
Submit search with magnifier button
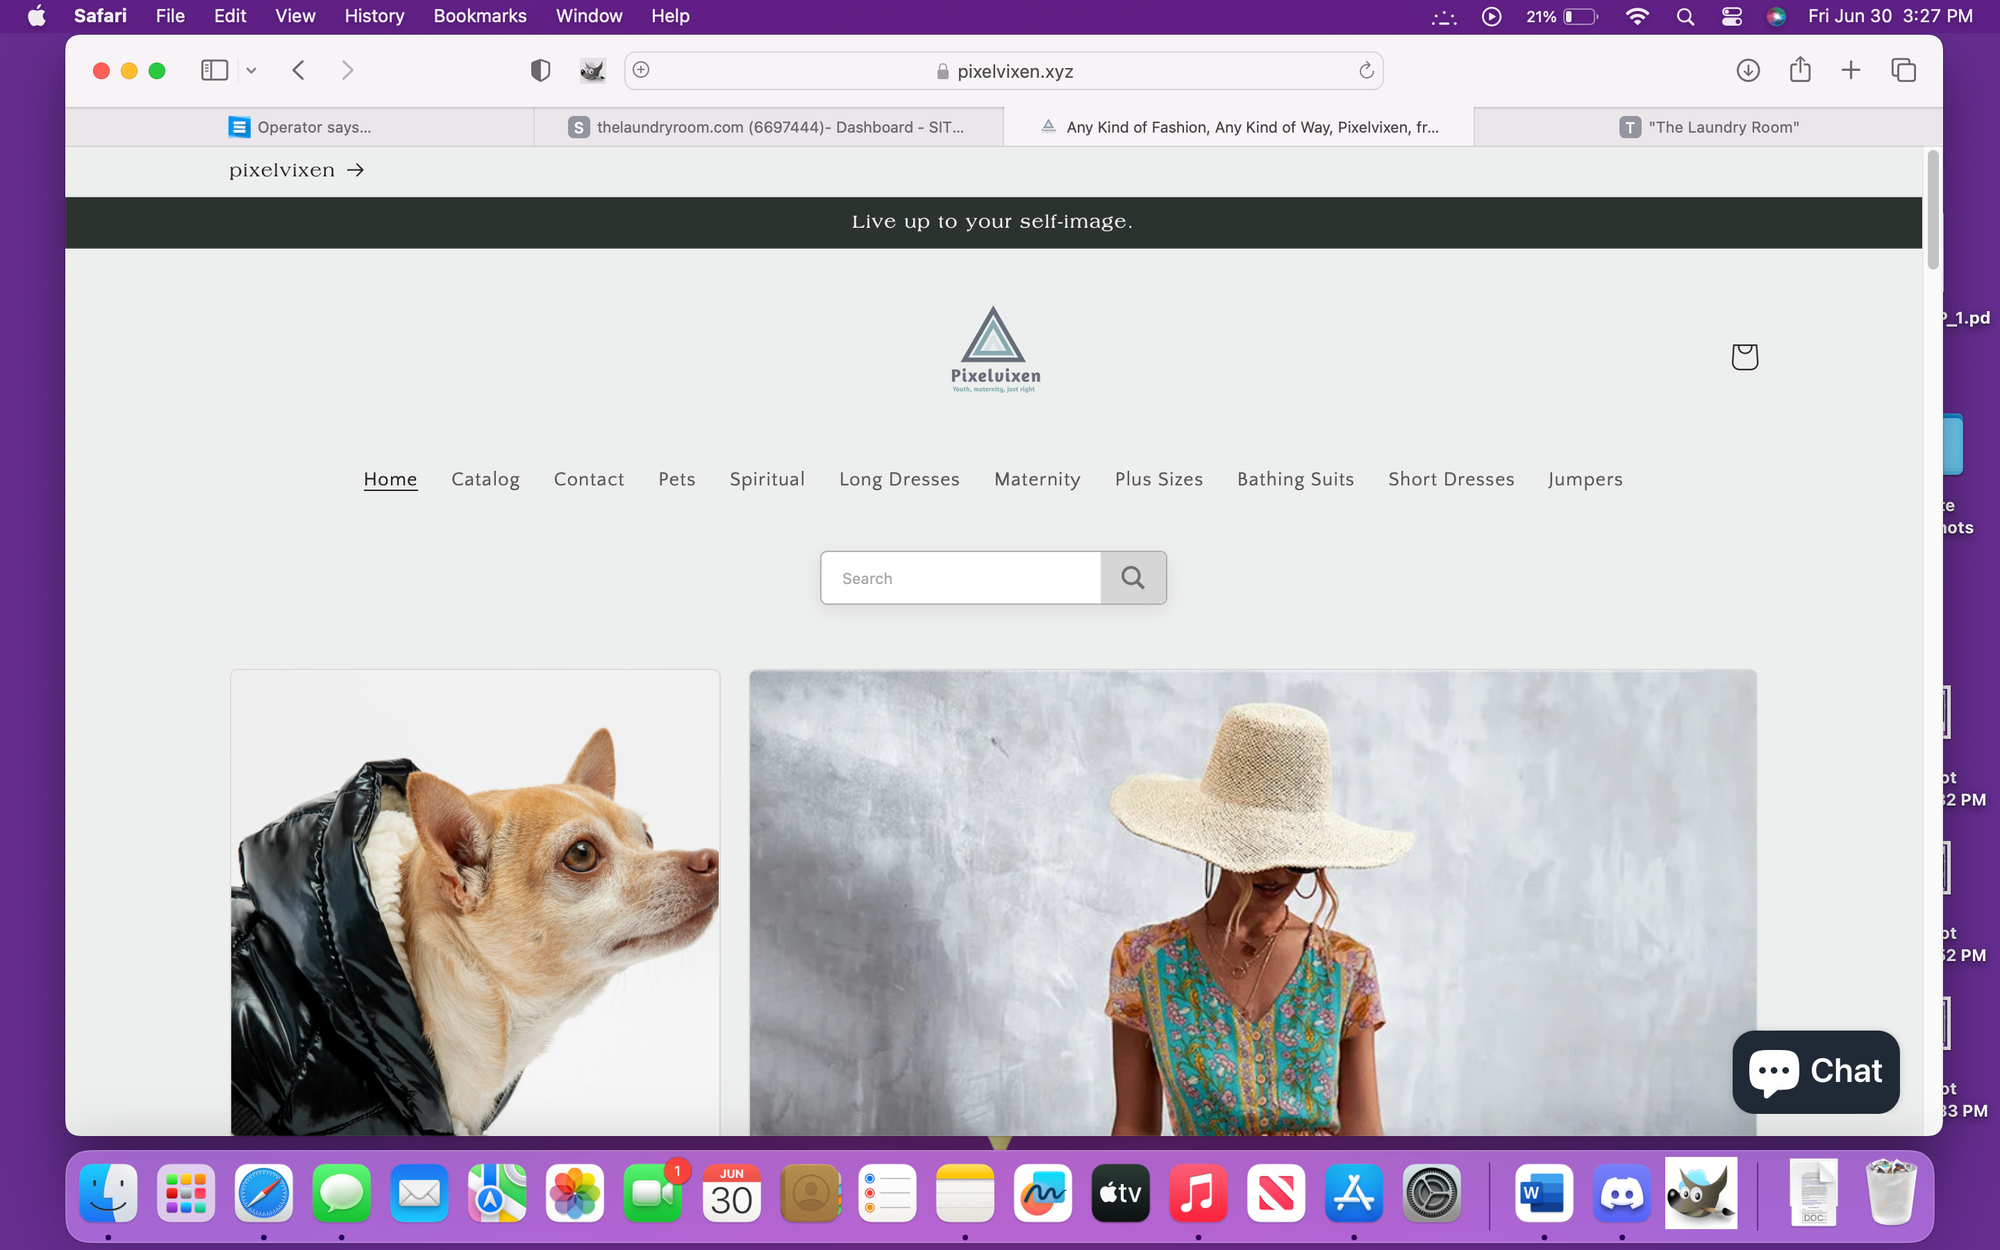[1133, 578]
